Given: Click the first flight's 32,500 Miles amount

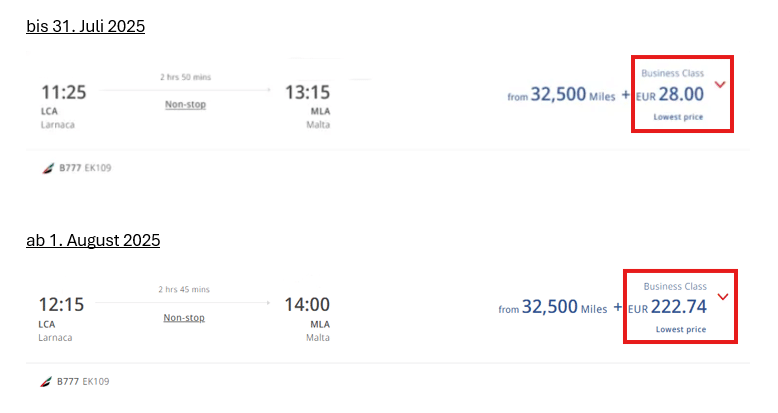Looking at the screenshot, I should [x=572, y=94].
